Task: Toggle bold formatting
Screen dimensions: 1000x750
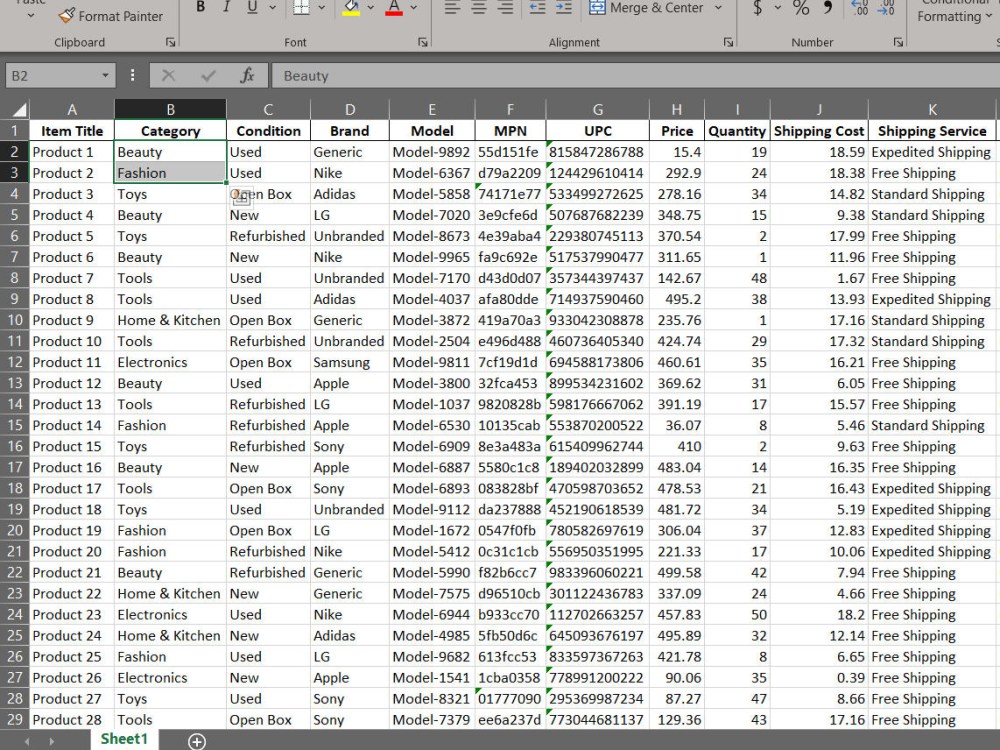Action: 200,8
